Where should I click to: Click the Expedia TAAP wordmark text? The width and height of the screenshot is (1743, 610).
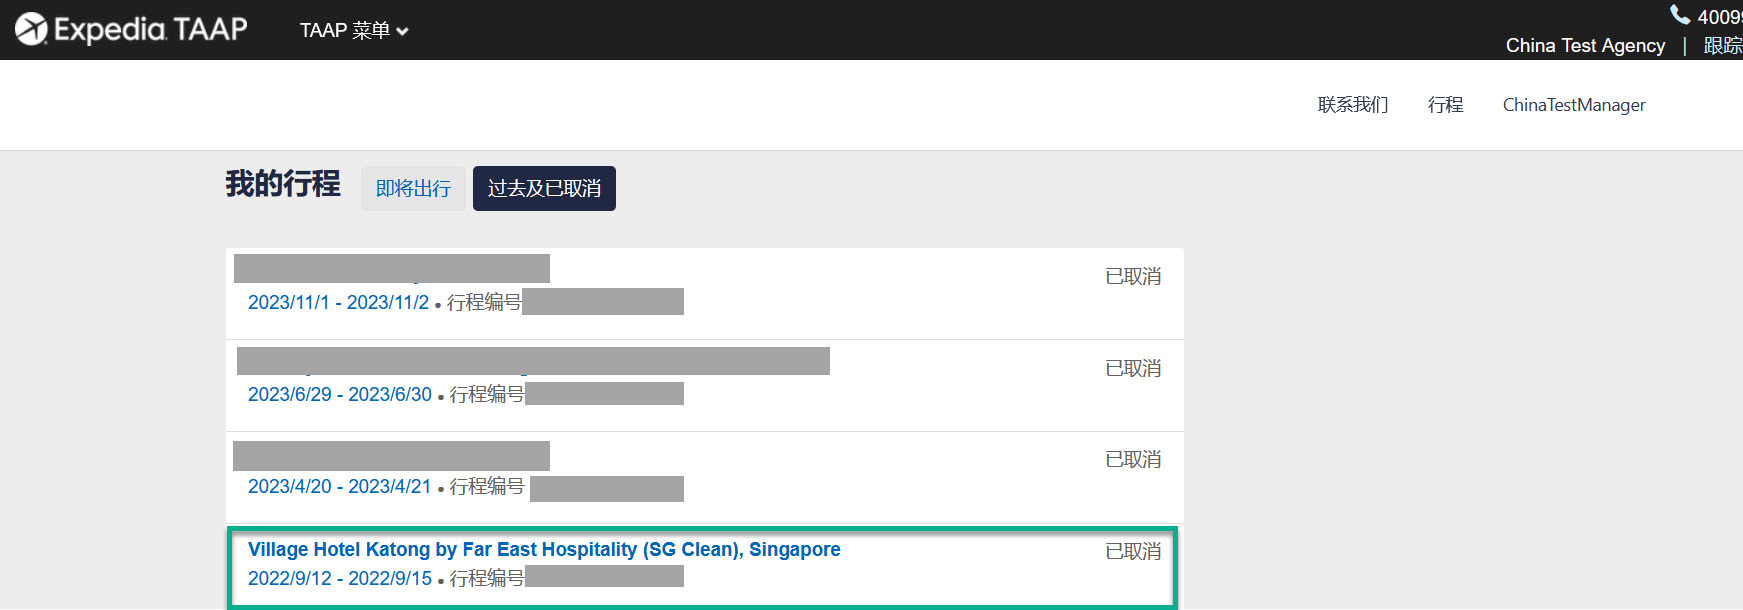pos(150,29)
